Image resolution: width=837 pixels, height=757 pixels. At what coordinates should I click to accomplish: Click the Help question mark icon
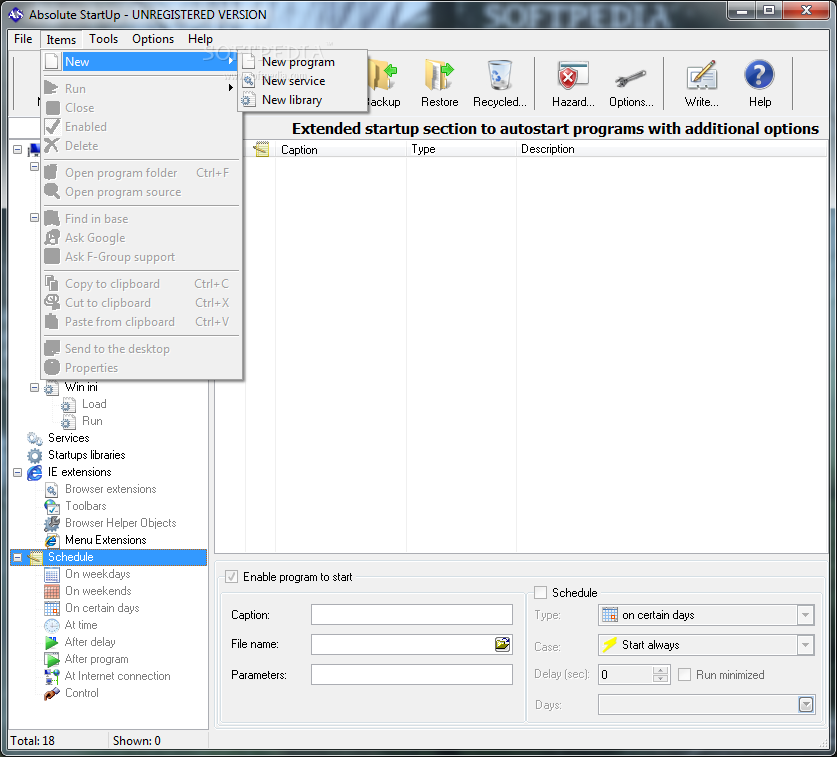(x=759, y=75)
